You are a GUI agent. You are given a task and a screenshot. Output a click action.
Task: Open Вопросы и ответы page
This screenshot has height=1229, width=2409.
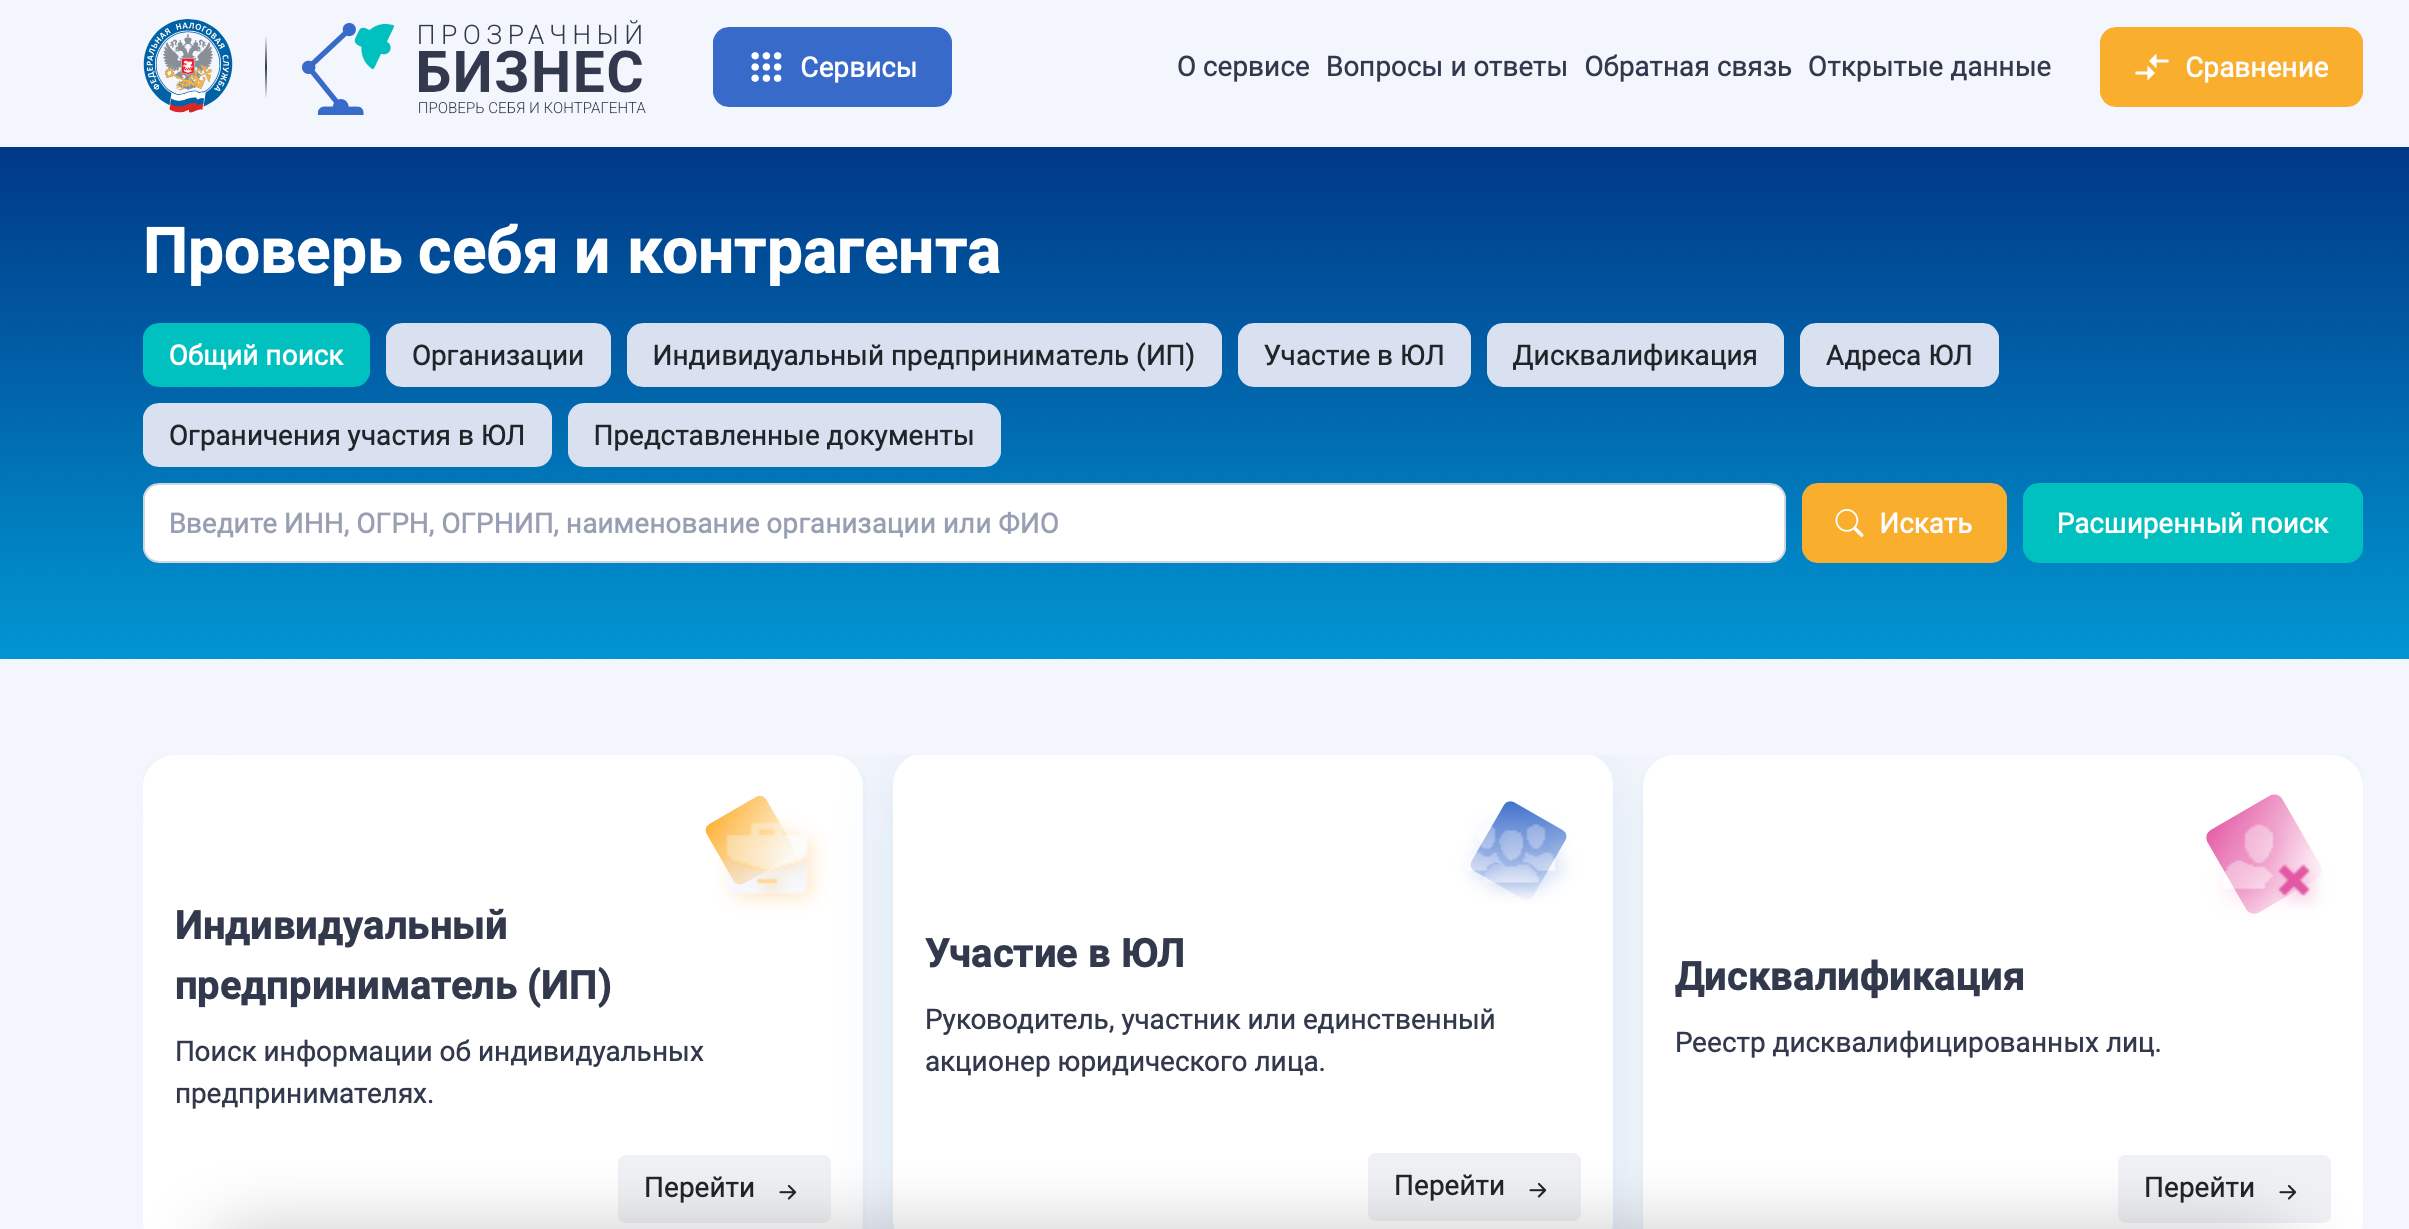[x=1446, y=67]
